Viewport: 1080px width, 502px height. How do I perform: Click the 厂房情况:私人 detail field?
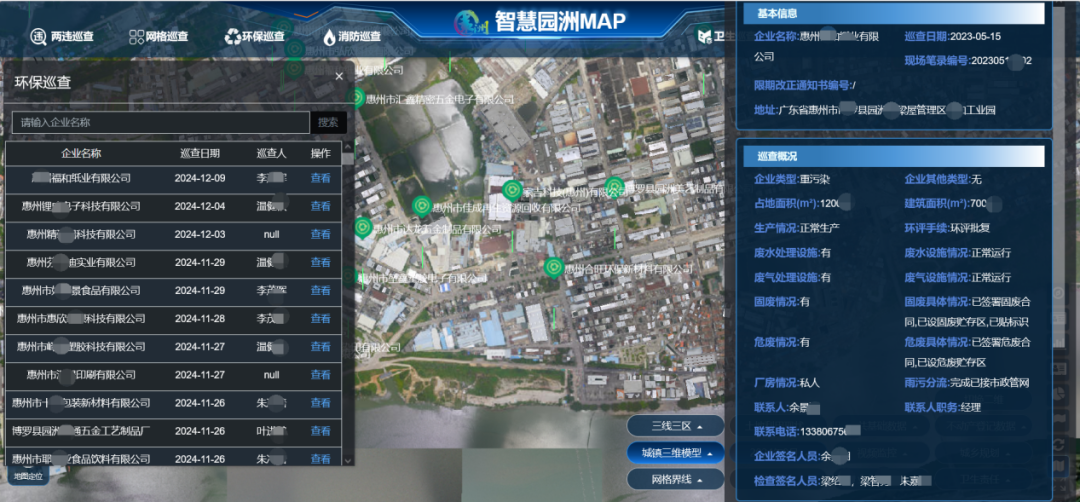[787, 382]
